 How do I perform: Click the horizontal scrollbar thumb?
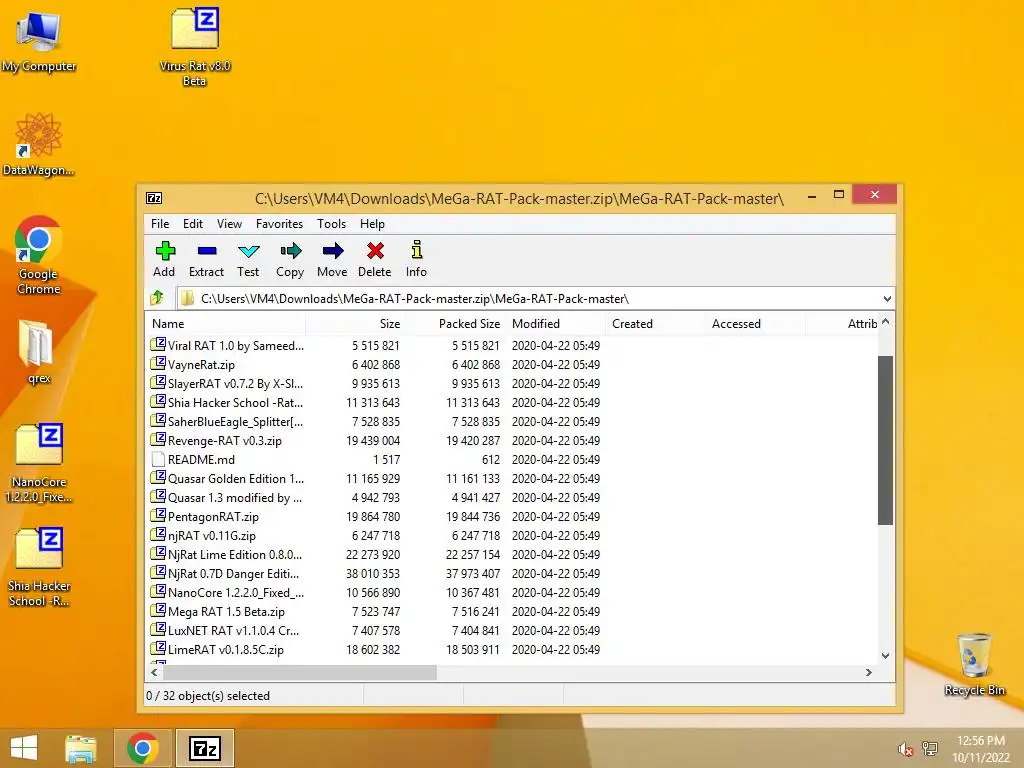(x=300, y=672)
